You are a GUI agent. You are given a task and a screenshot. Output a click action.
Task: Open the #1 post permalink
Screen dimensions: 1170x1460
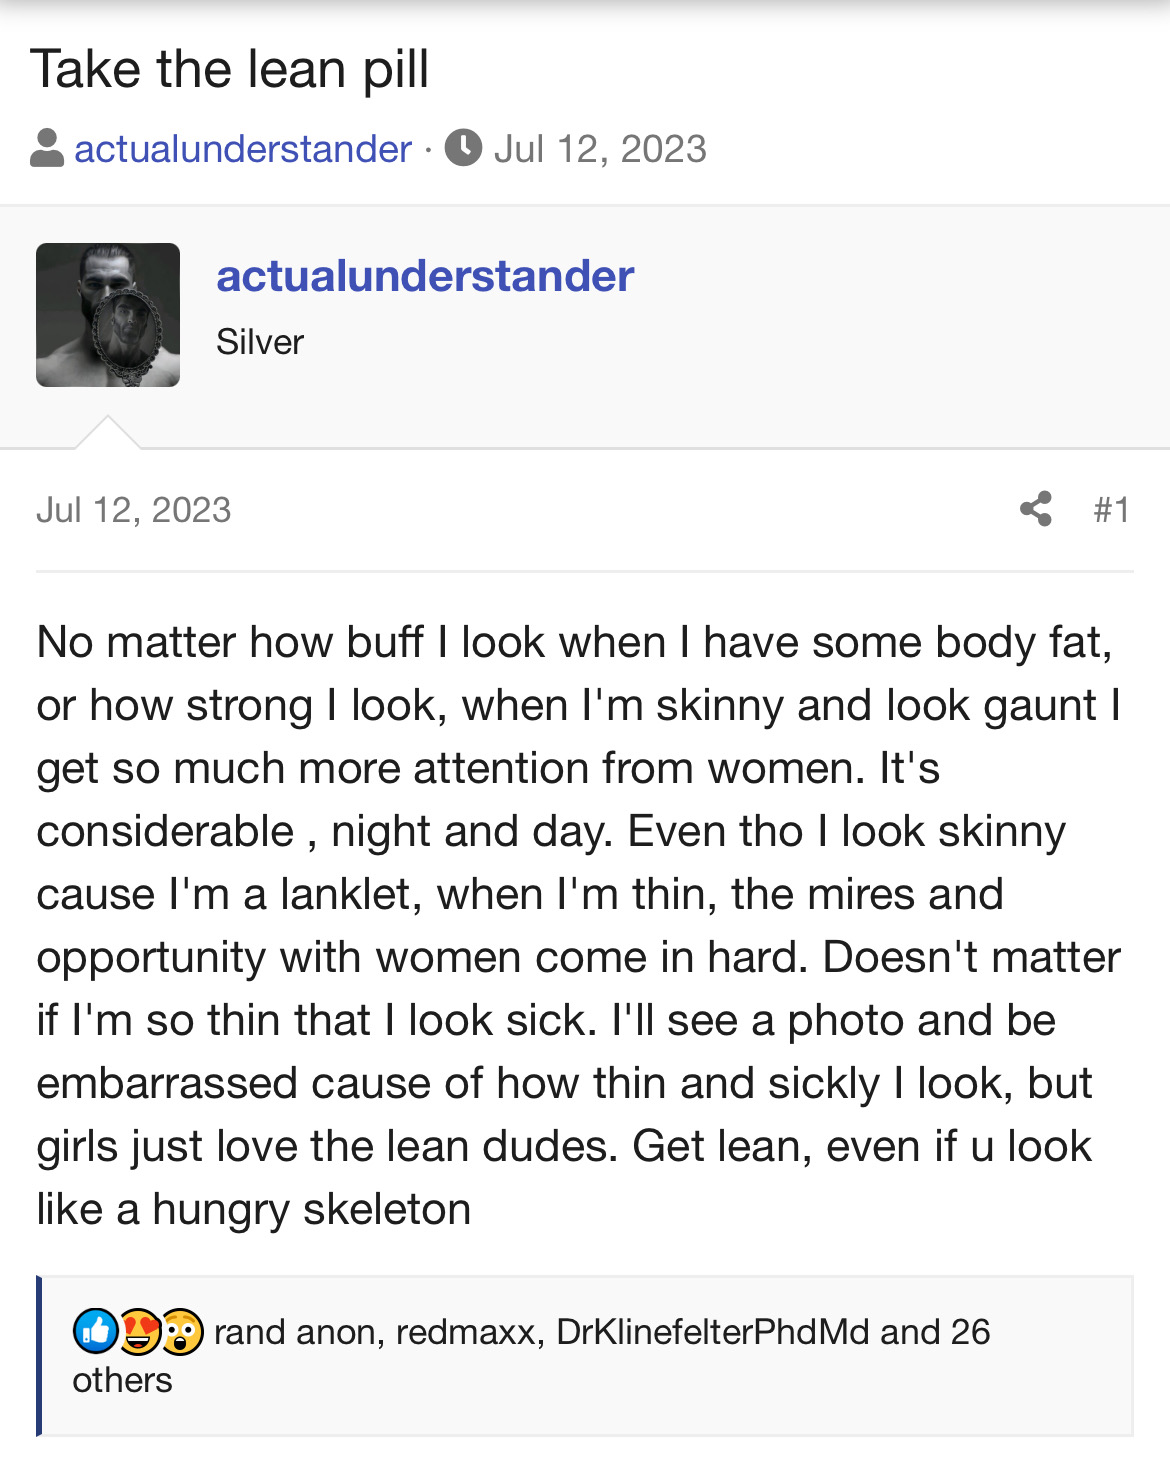[1111, 510]
